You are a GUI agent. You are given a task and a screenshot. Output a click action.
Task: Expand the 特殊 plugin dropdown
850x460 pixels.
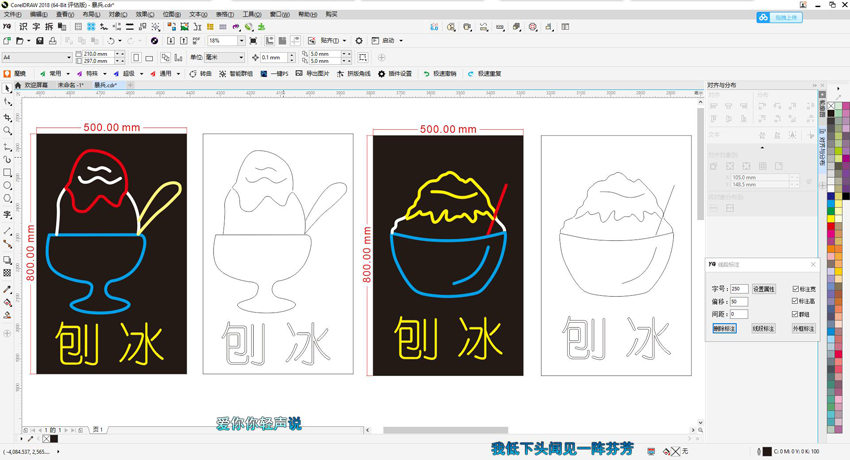click(105, 74)
